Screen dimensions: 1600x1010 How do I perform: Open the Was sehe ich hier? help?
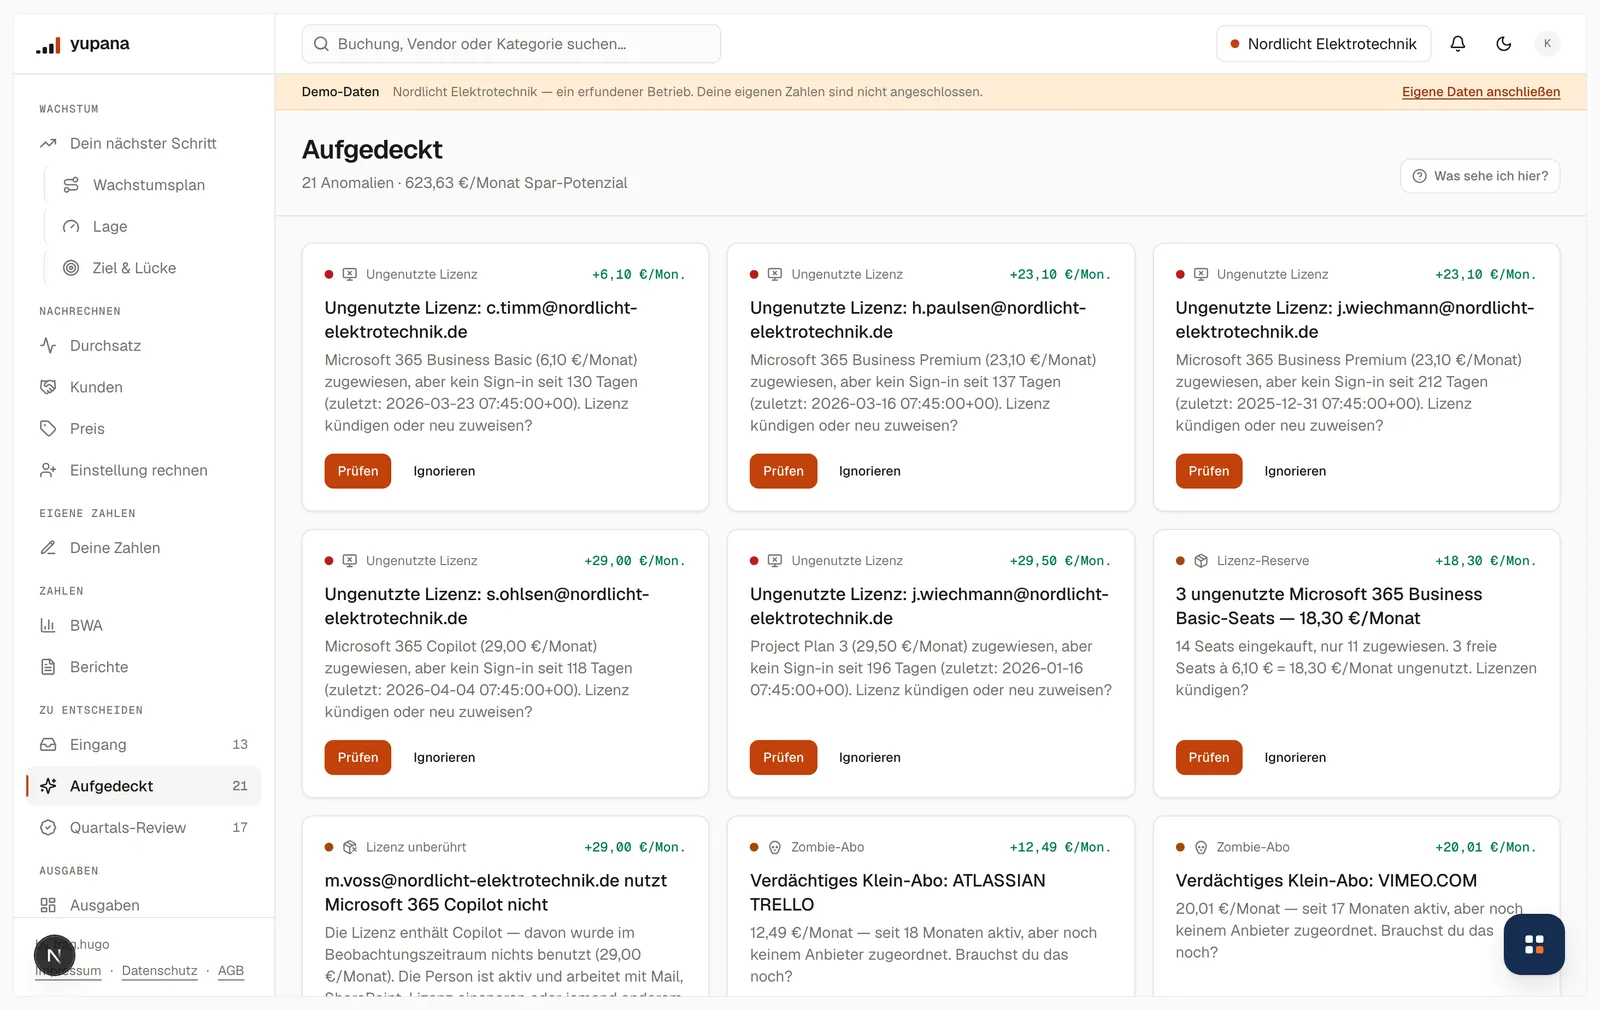point(1480,176)
